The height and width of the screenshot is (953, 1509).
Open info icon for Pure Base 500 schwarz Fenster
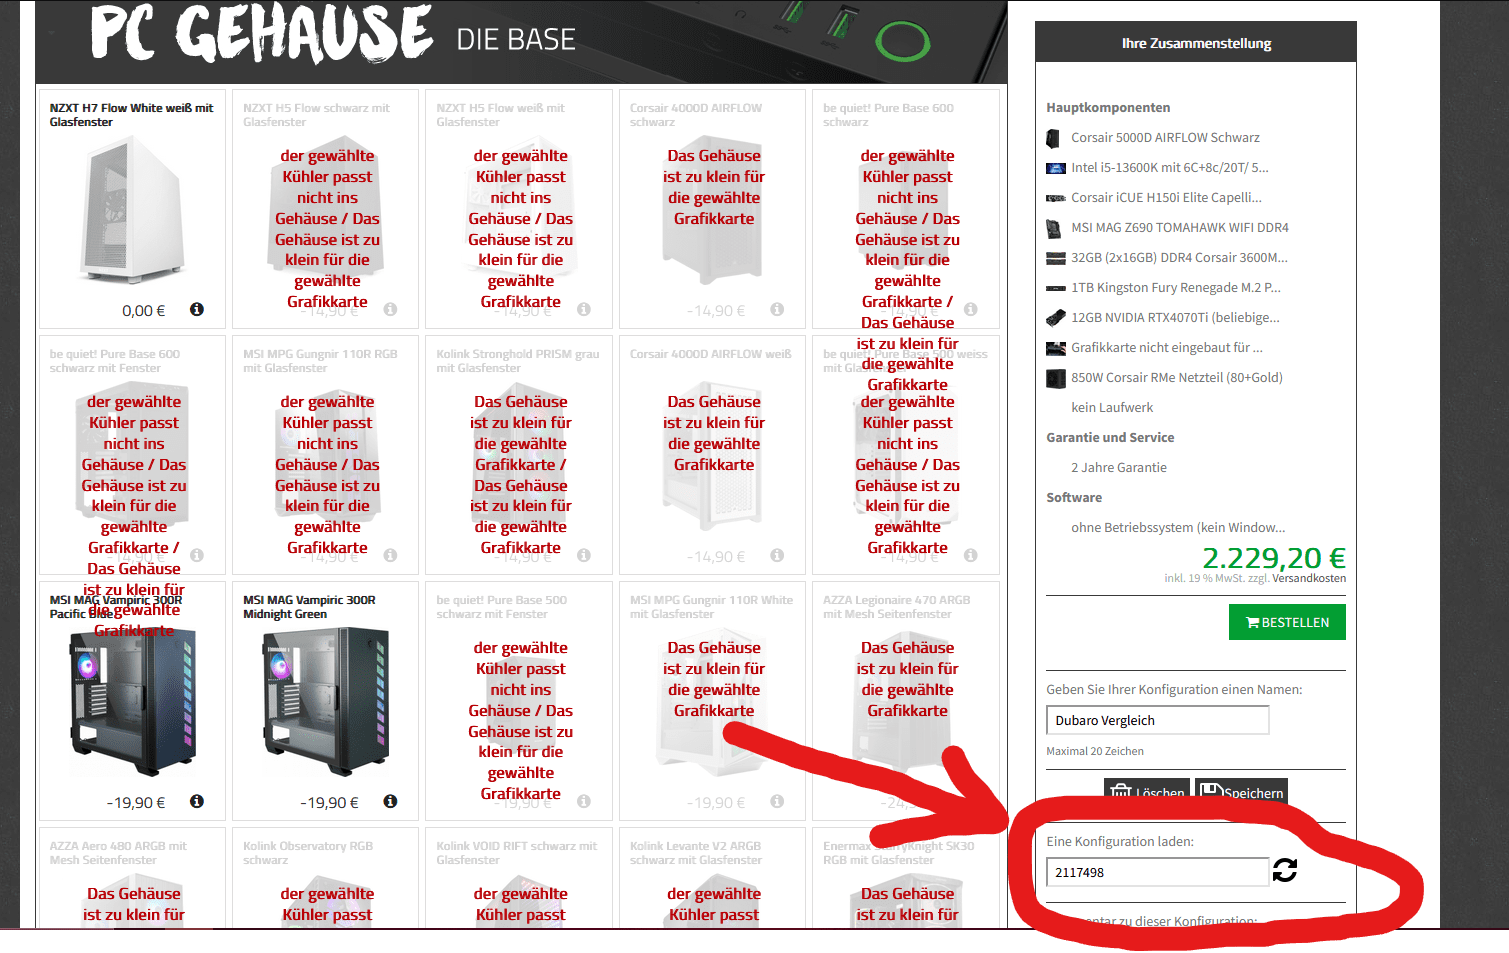tap(584, 801)
